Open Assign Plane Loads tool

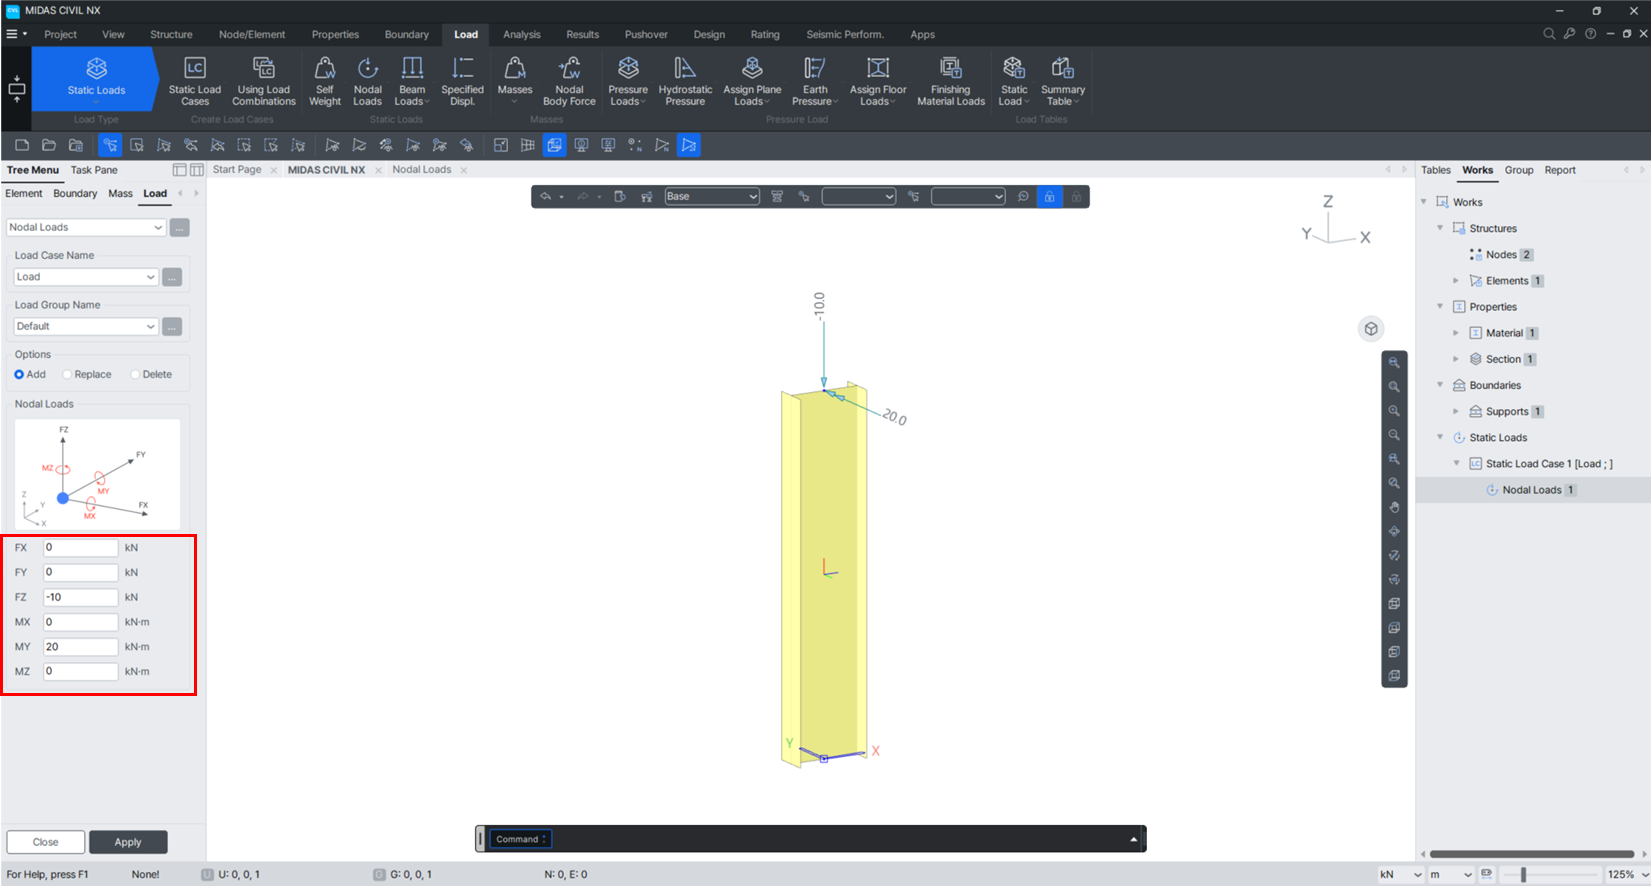(752, 80)
